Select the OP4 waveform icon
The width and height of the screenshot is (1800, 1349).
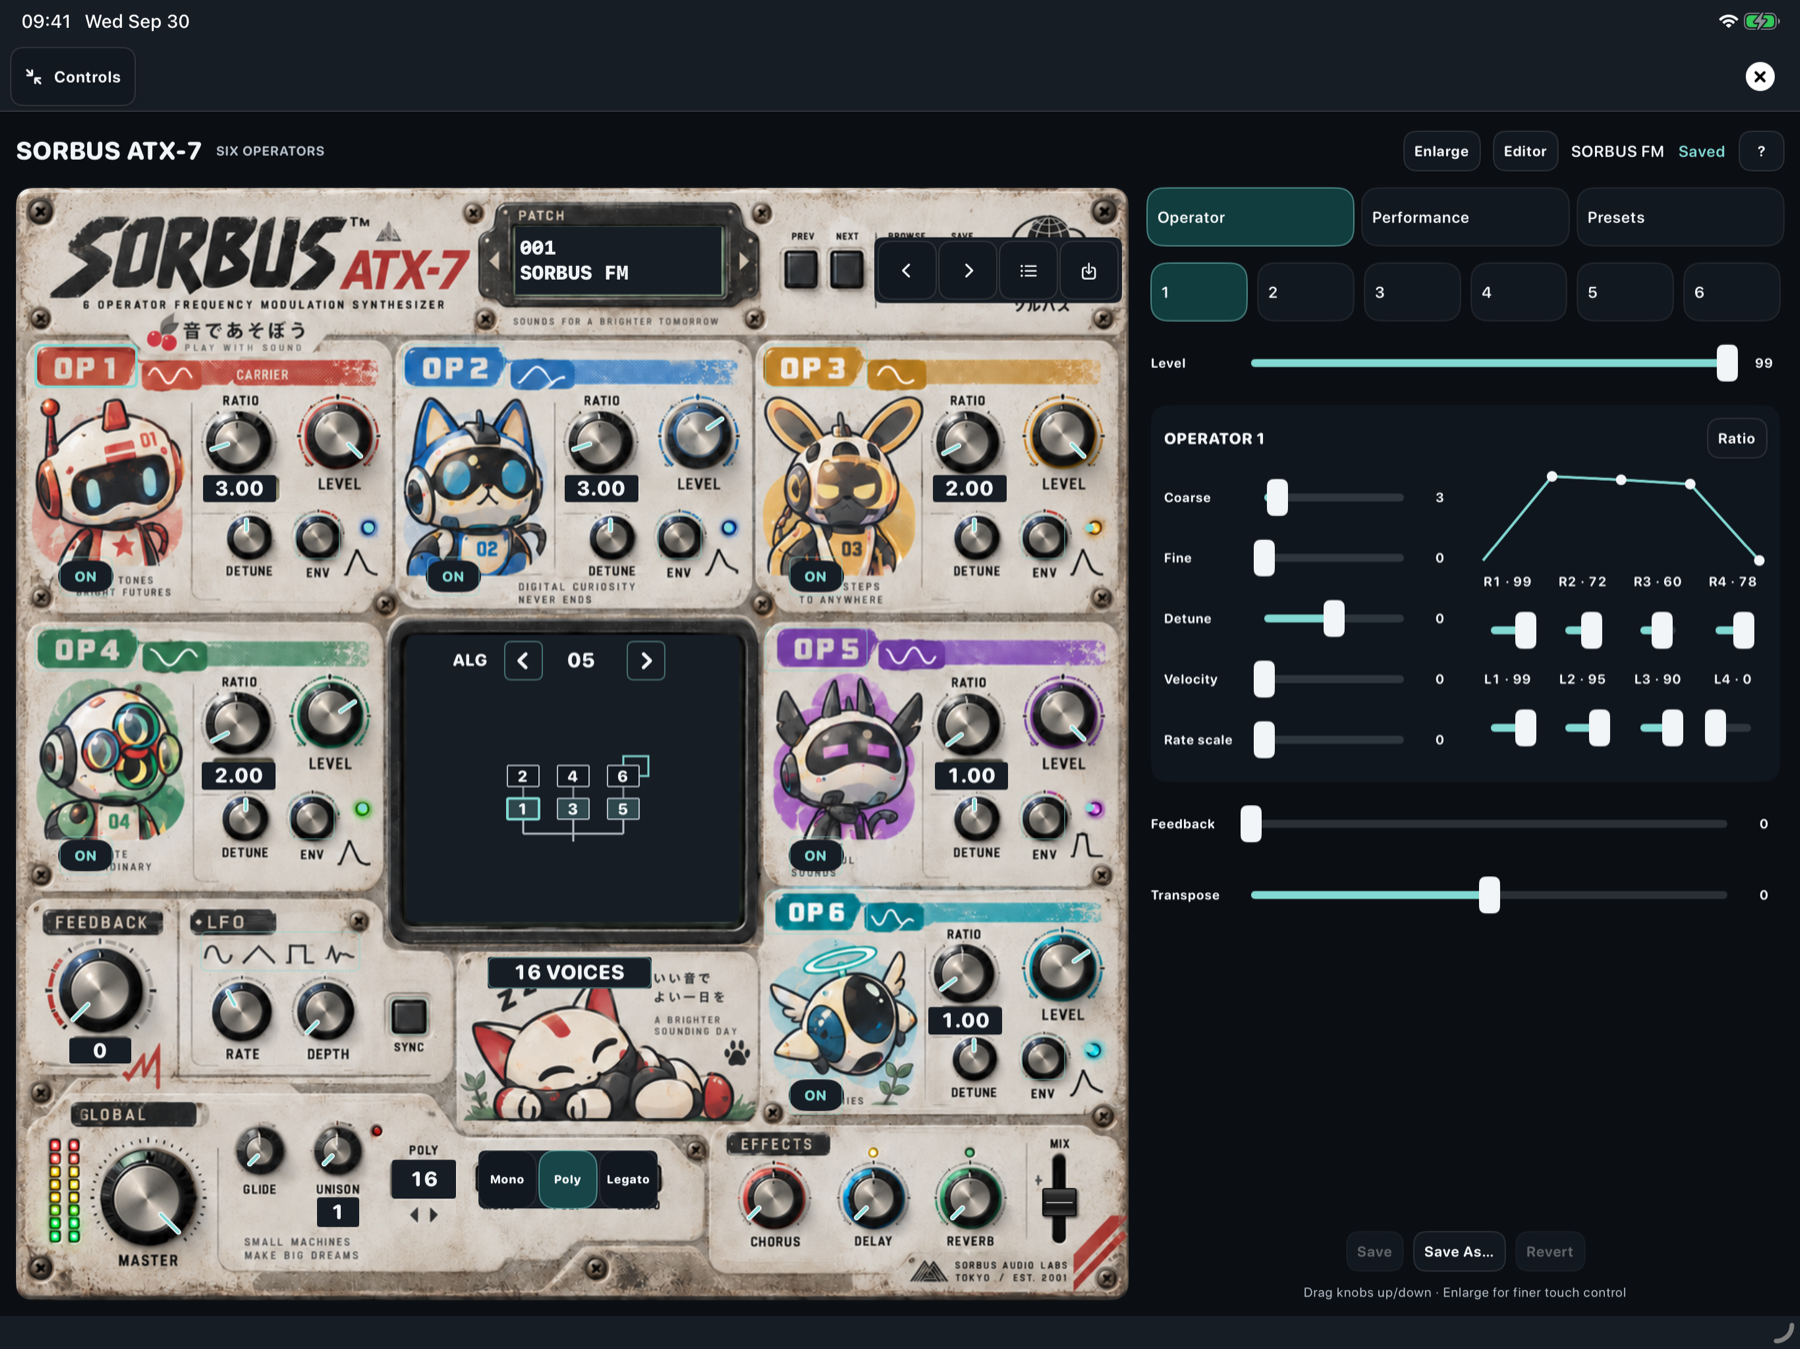(x=175, y=656)
